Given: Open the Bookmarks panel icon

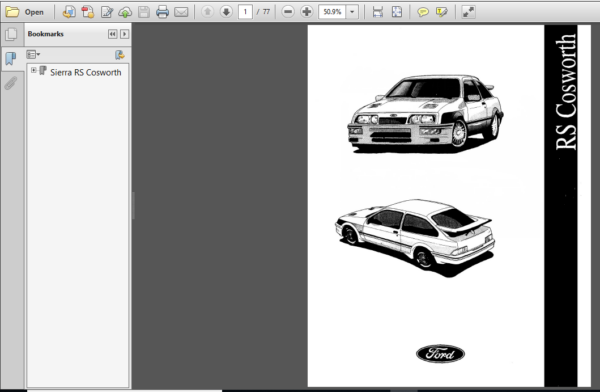Looking at the screenshot, I should tap(11, 59).
